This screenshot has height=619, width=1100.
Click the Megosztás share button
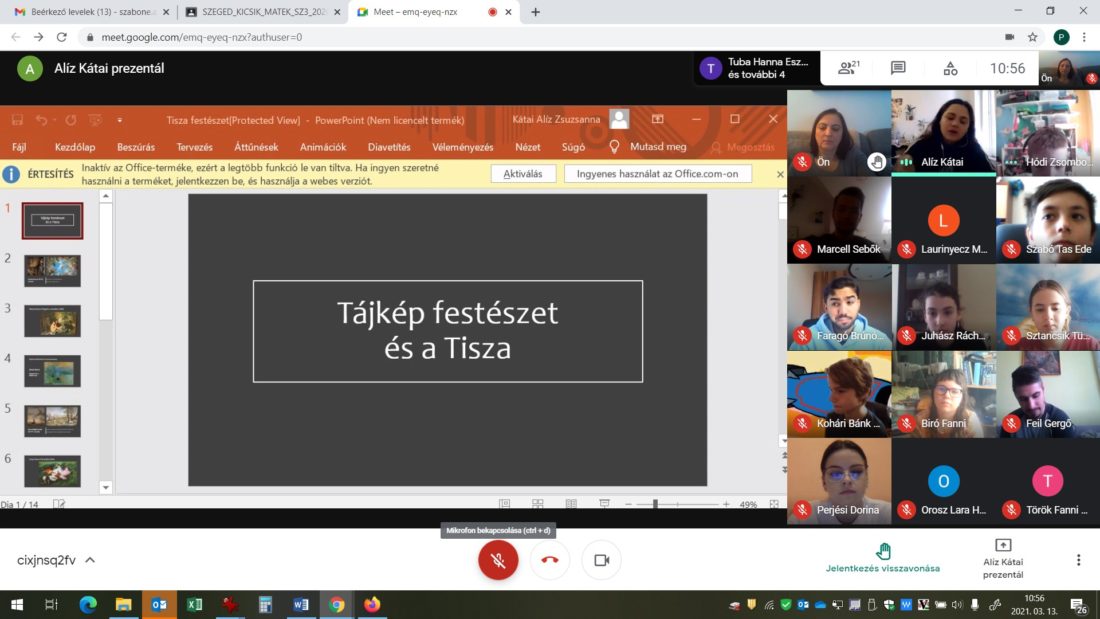pyautogui.click(x=744, y=147)
